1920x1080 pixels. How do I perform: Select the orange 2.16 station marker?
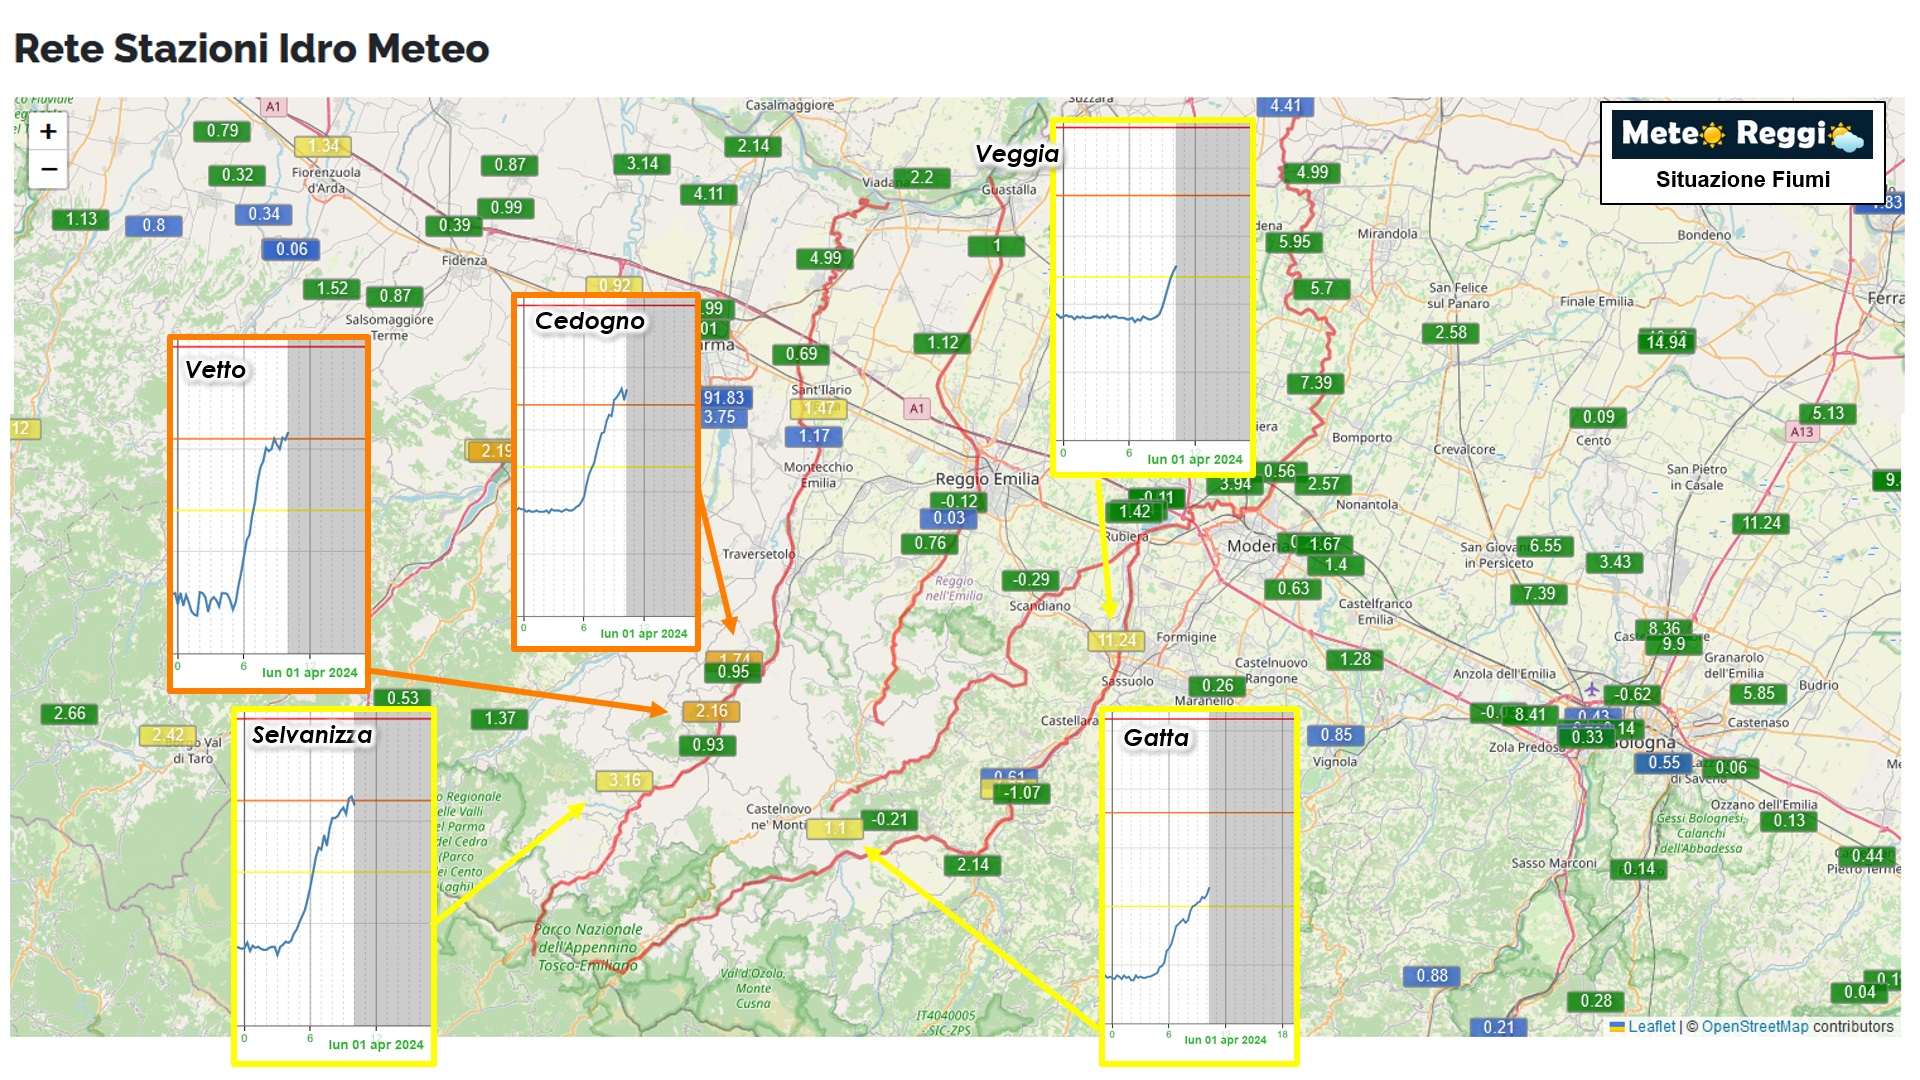point(711,711)
